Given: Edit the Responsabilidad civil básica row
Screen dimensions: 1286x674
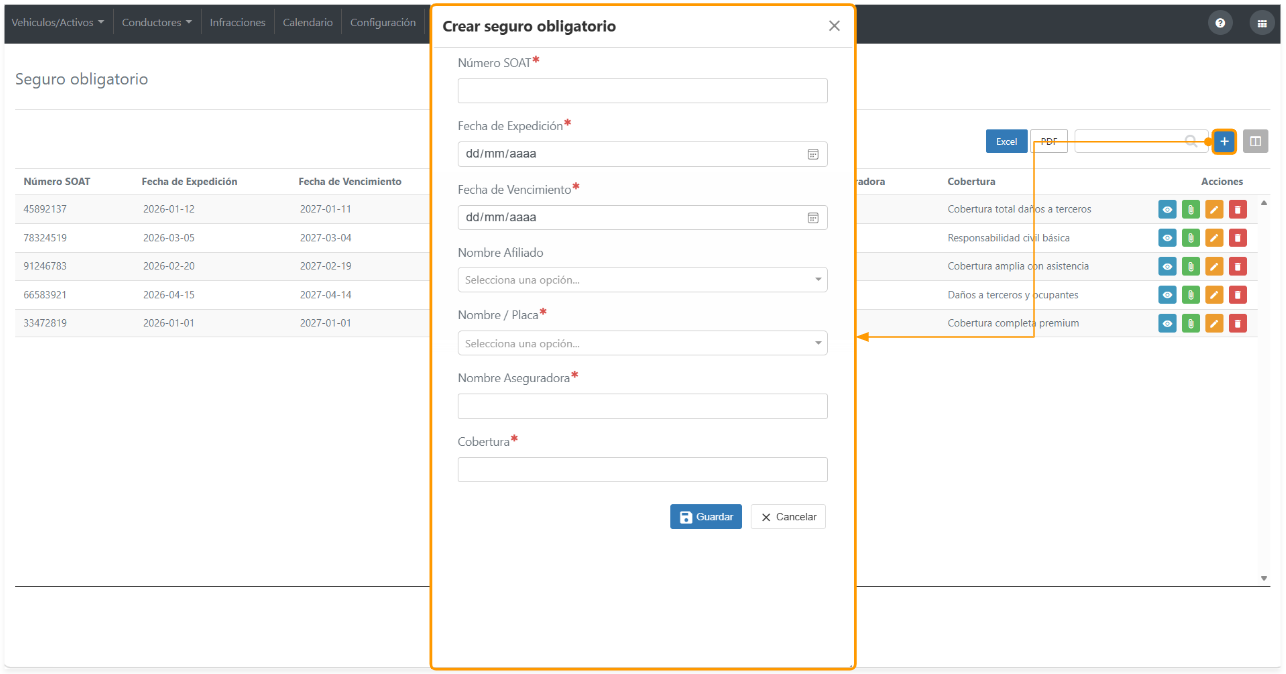Looking at the screenshot, I should pos(1214,238).
